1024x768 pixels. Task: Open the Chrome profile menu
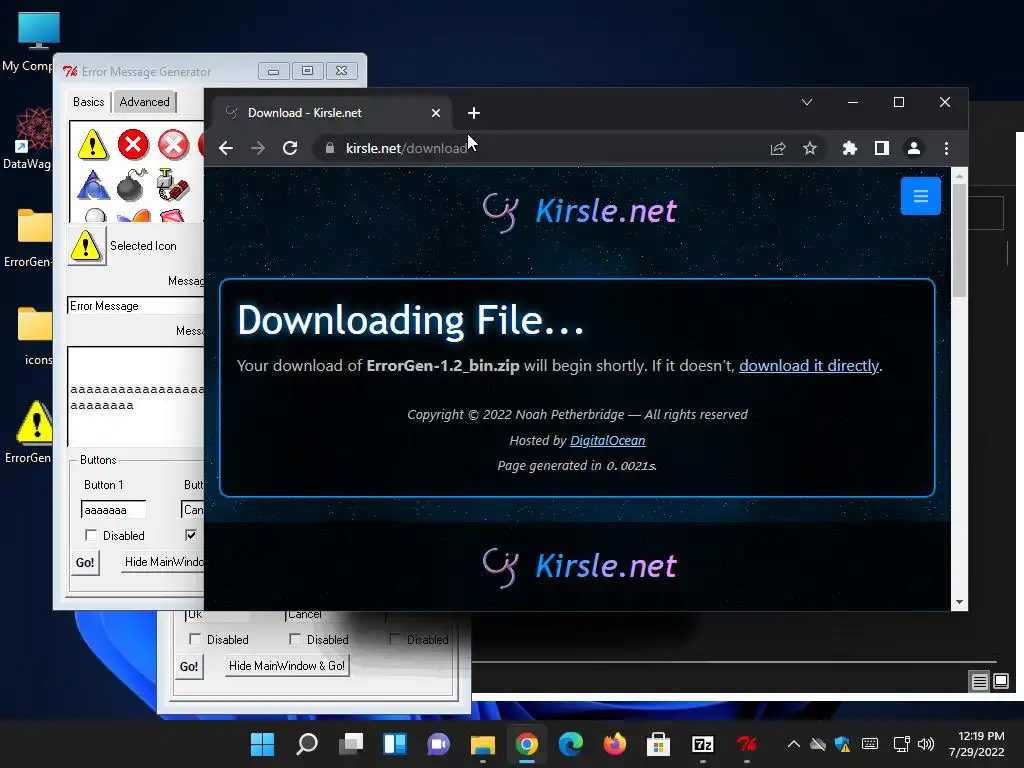(914, 148)
